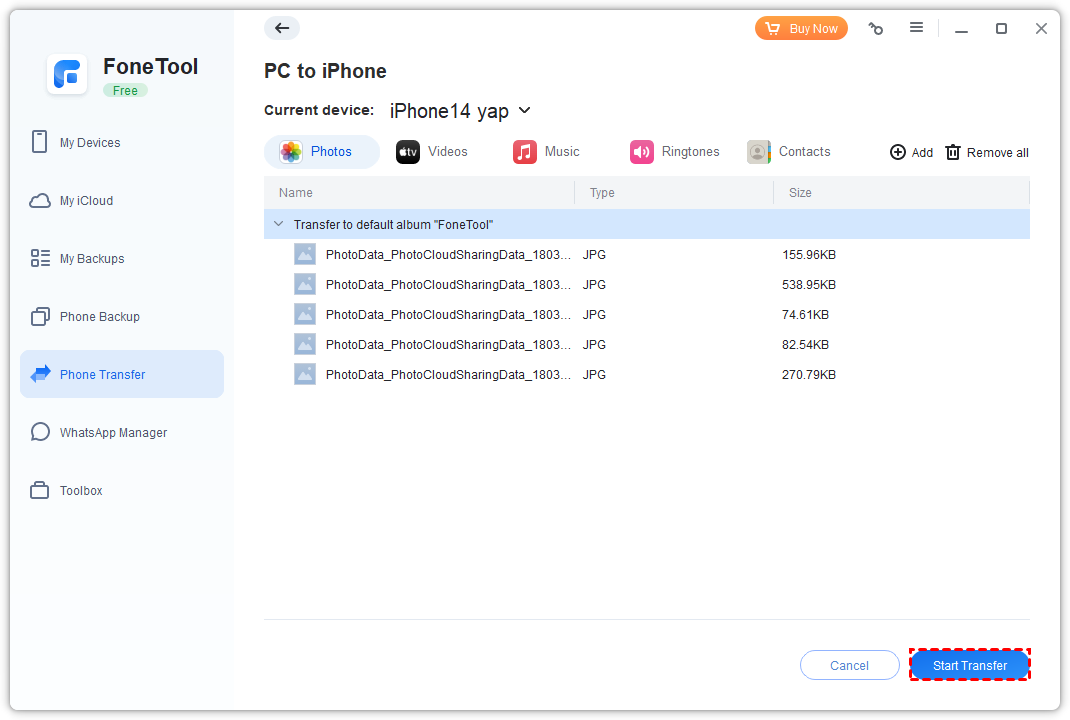Image resolution: width=1070 pixels, height=720 pixels.
Task: Open the Toolbox section
Action: click(81, 491)
